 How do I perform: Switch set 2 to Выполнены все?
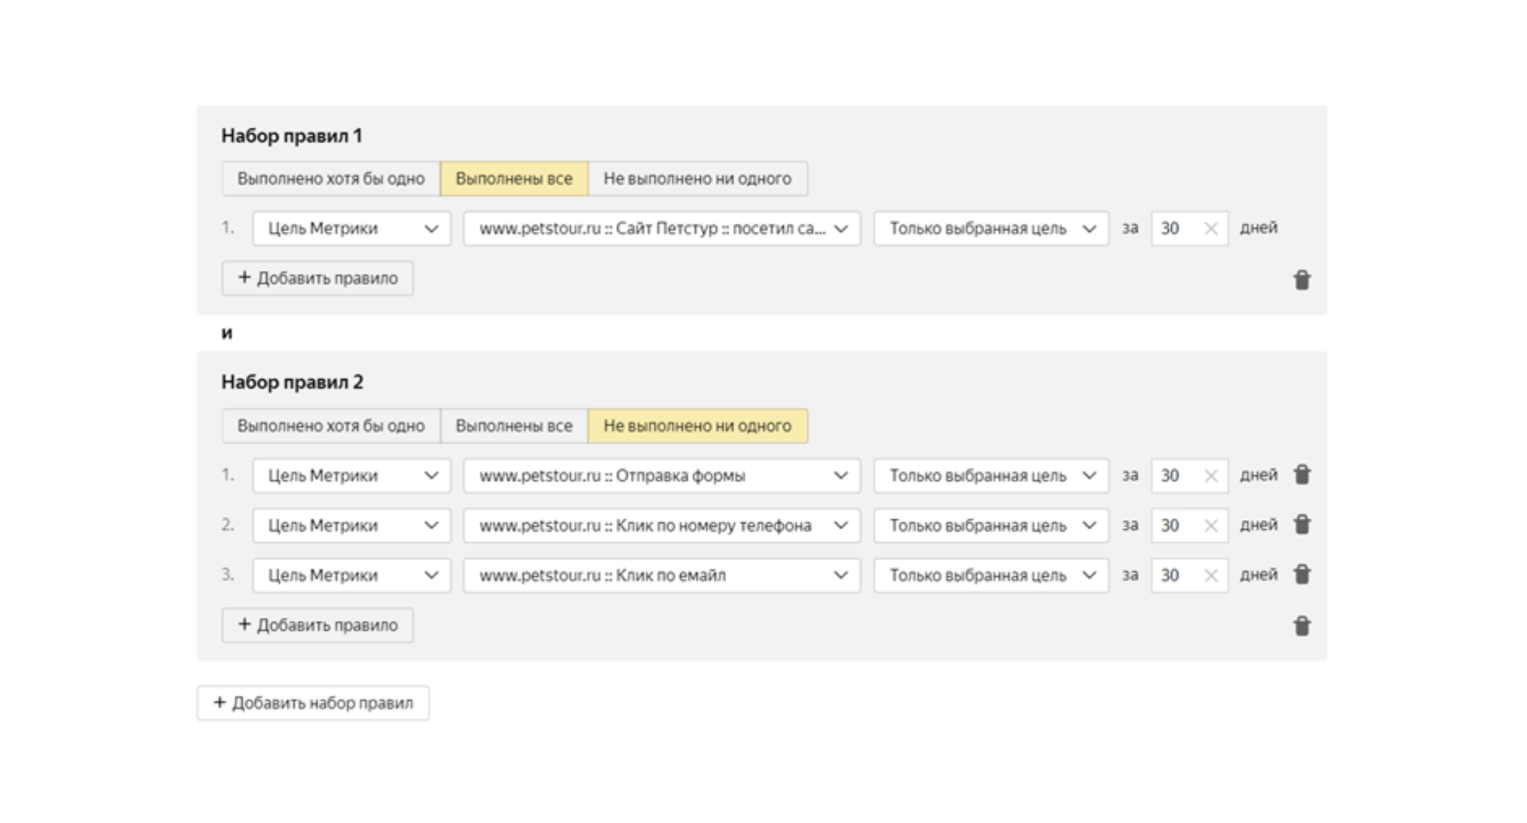click(514, 426)
